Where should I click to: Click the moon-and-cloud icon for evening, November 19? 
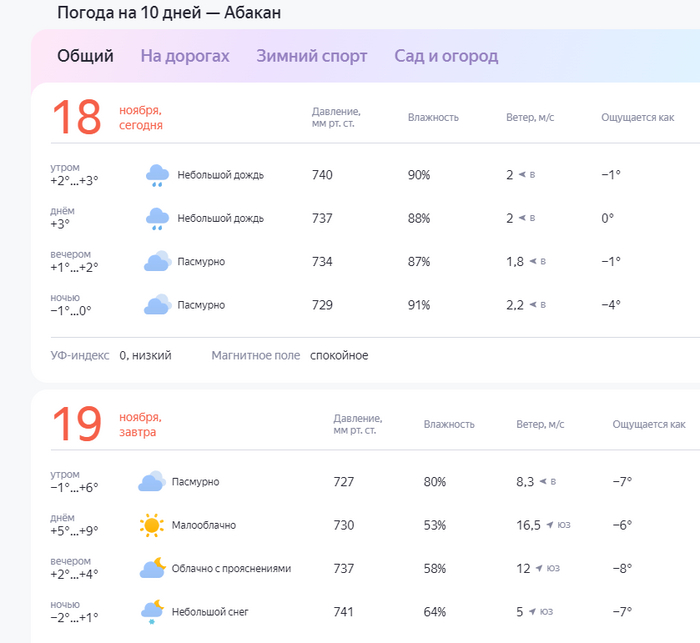(x=151, y=568)
